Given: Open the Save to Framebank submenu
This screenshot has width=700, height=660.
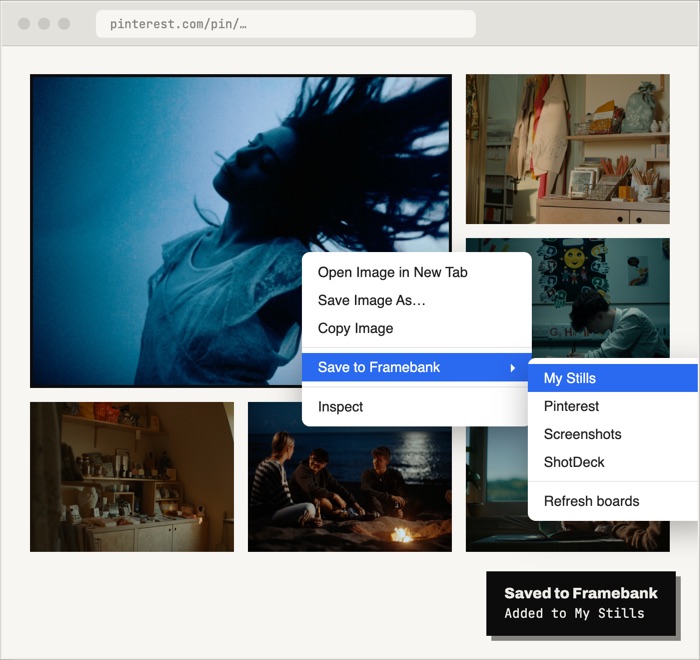Looking at the screenshot, I should [417, 367].
